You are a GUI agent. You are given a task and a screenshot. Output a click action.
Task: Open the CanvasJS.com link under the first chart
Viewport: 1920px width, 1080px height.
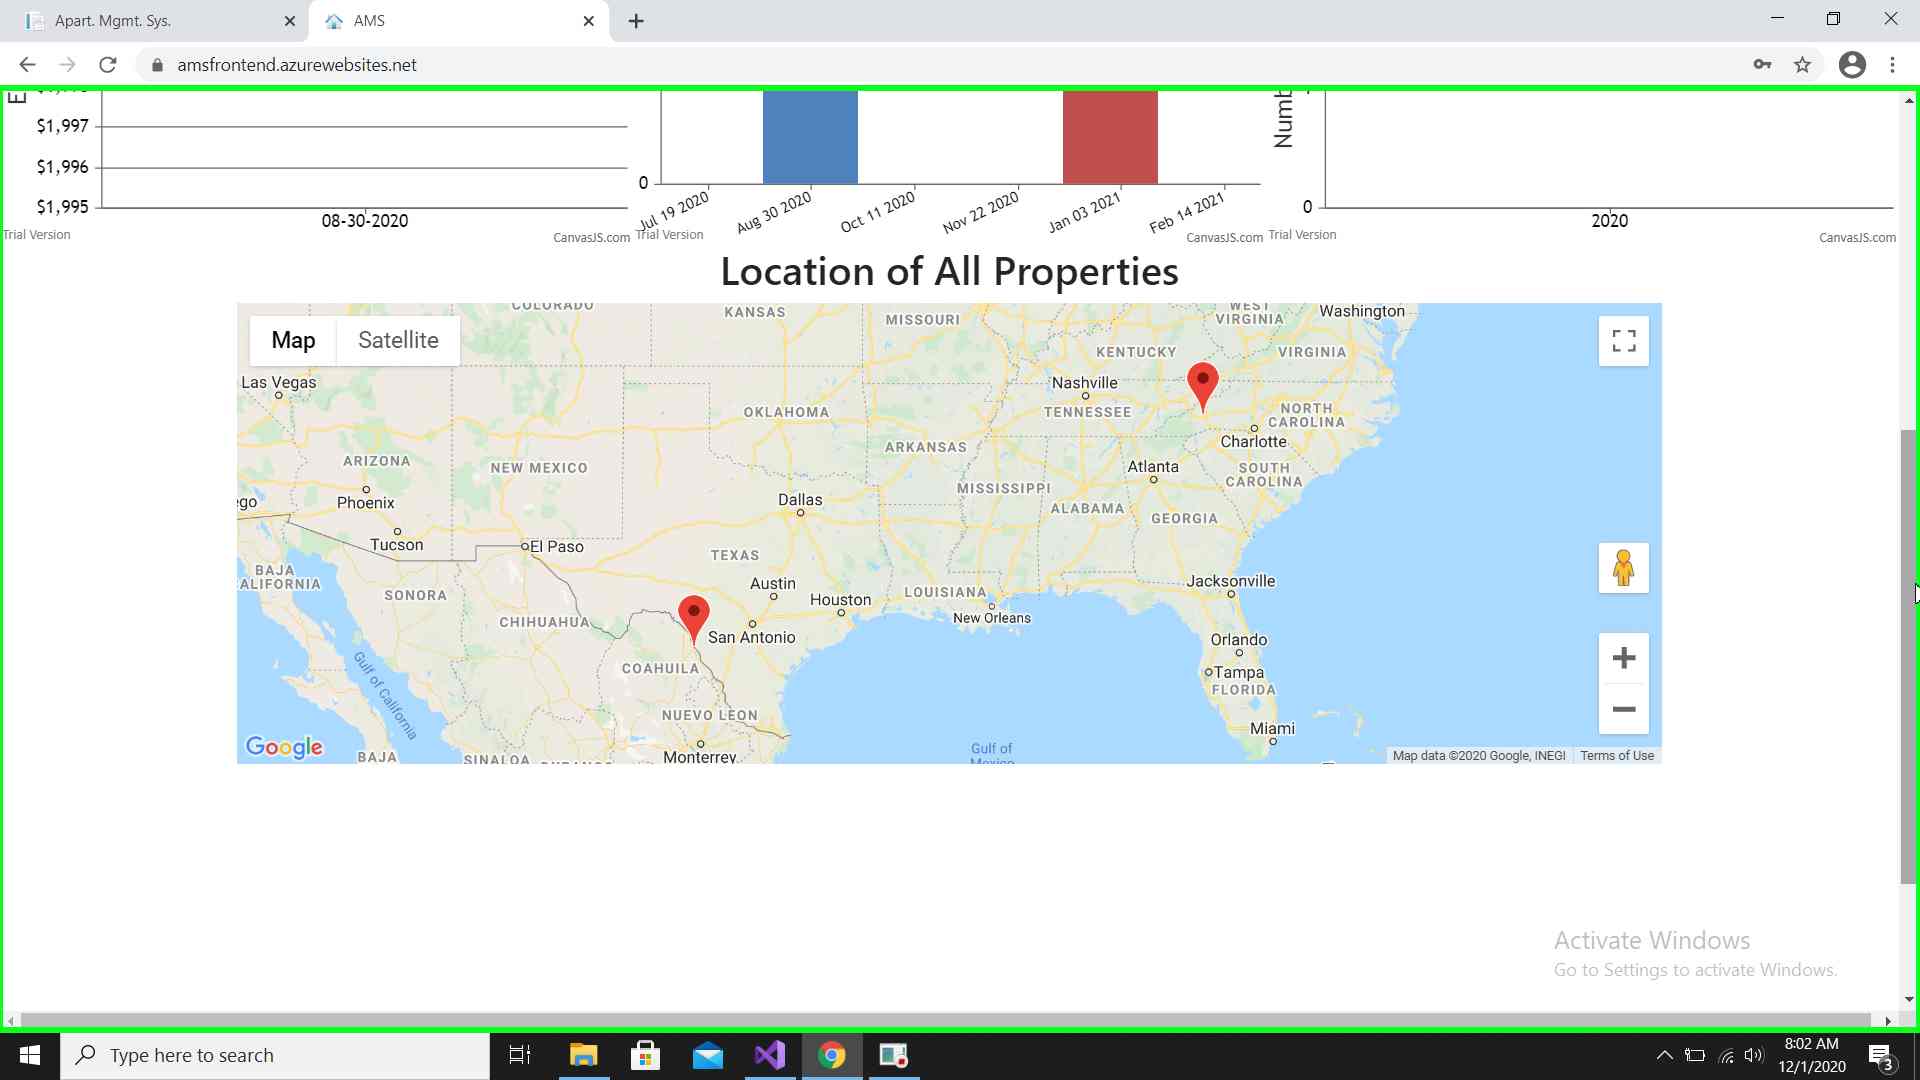[591, 238]
